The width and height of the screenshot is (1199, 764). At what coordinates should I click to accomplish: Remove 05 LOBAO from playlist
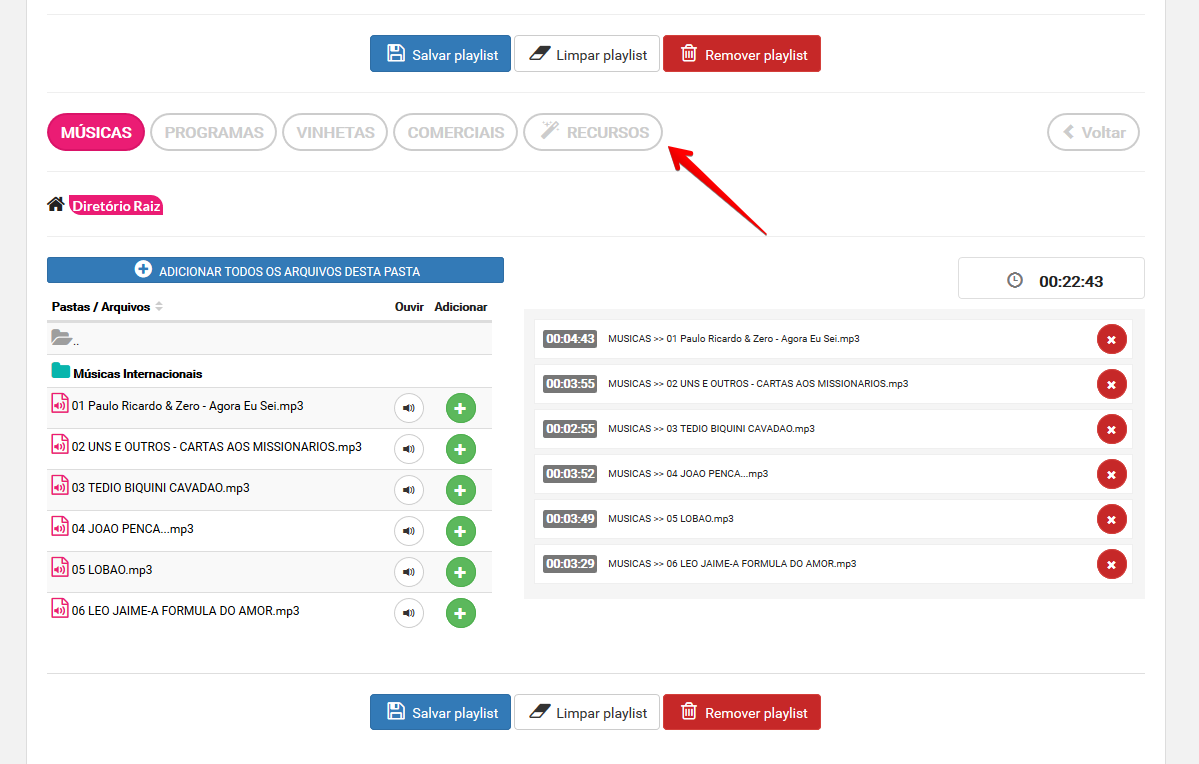pyautogui.click(x=1112, y=520)
